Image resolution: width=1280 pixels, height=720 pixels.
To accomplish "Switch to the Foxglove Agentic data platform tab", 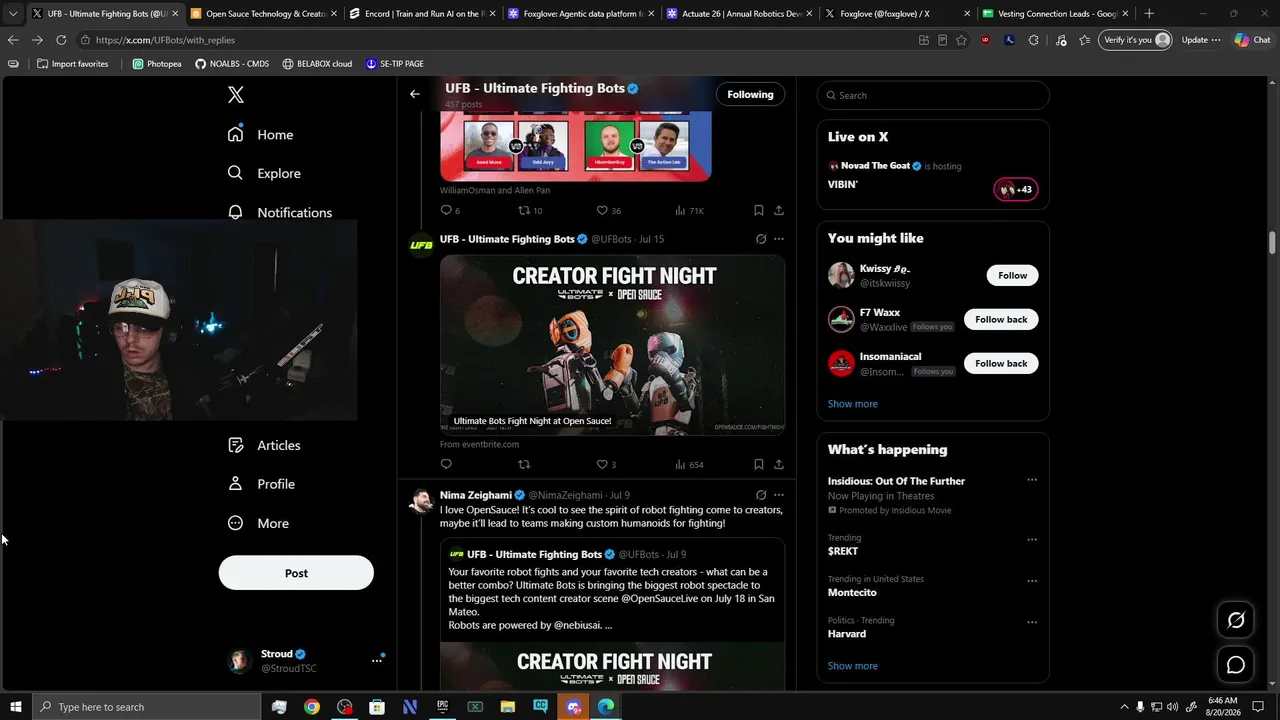I will coord(580,14).
